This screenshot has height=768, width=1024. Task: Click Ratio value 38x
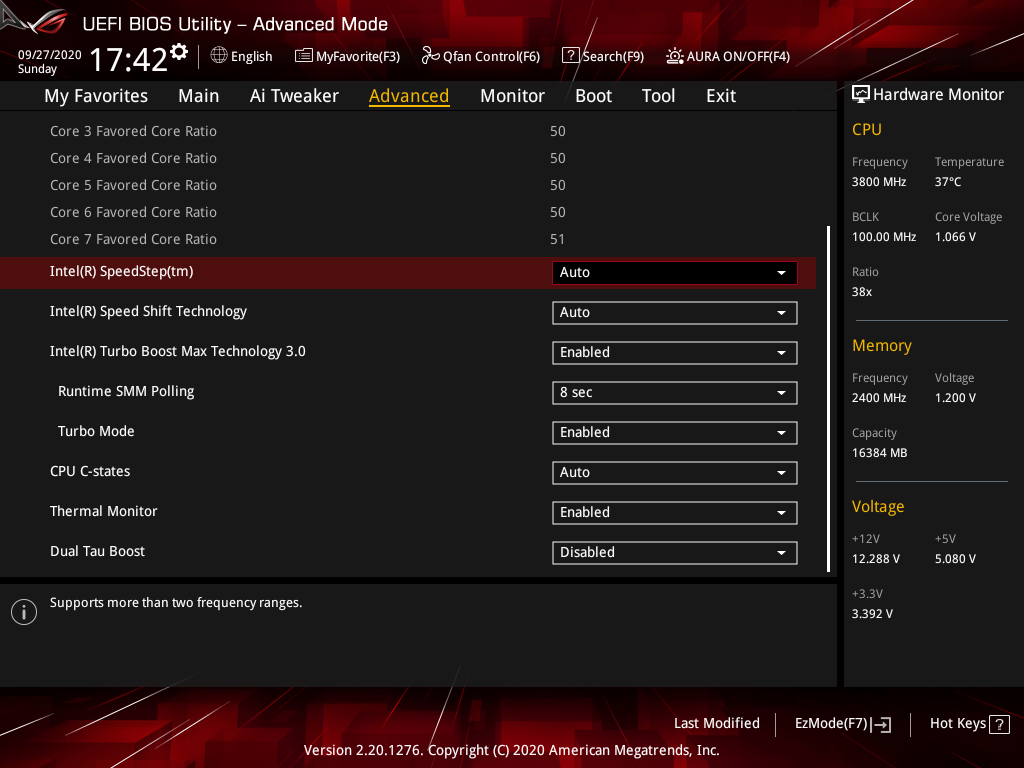(862, 292)
